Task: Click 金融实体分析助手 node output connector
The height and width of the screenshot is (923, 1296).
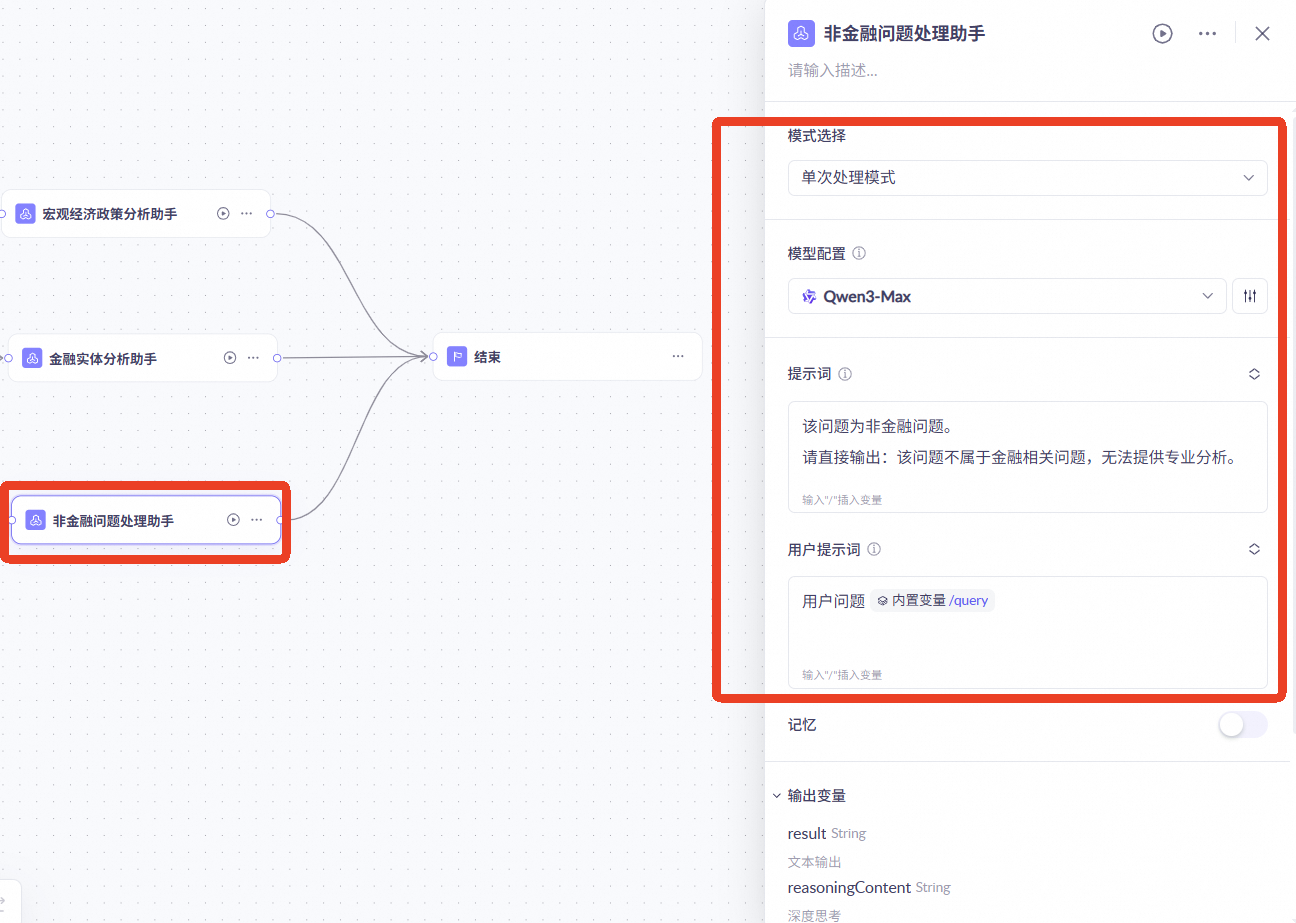Action: [277, 357]
